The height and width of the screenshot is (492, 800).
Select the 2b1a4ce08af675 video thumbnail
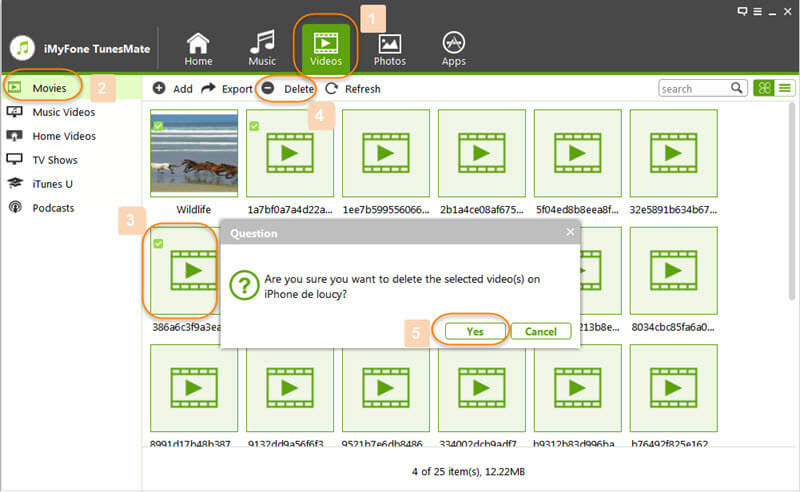[482, 153]
